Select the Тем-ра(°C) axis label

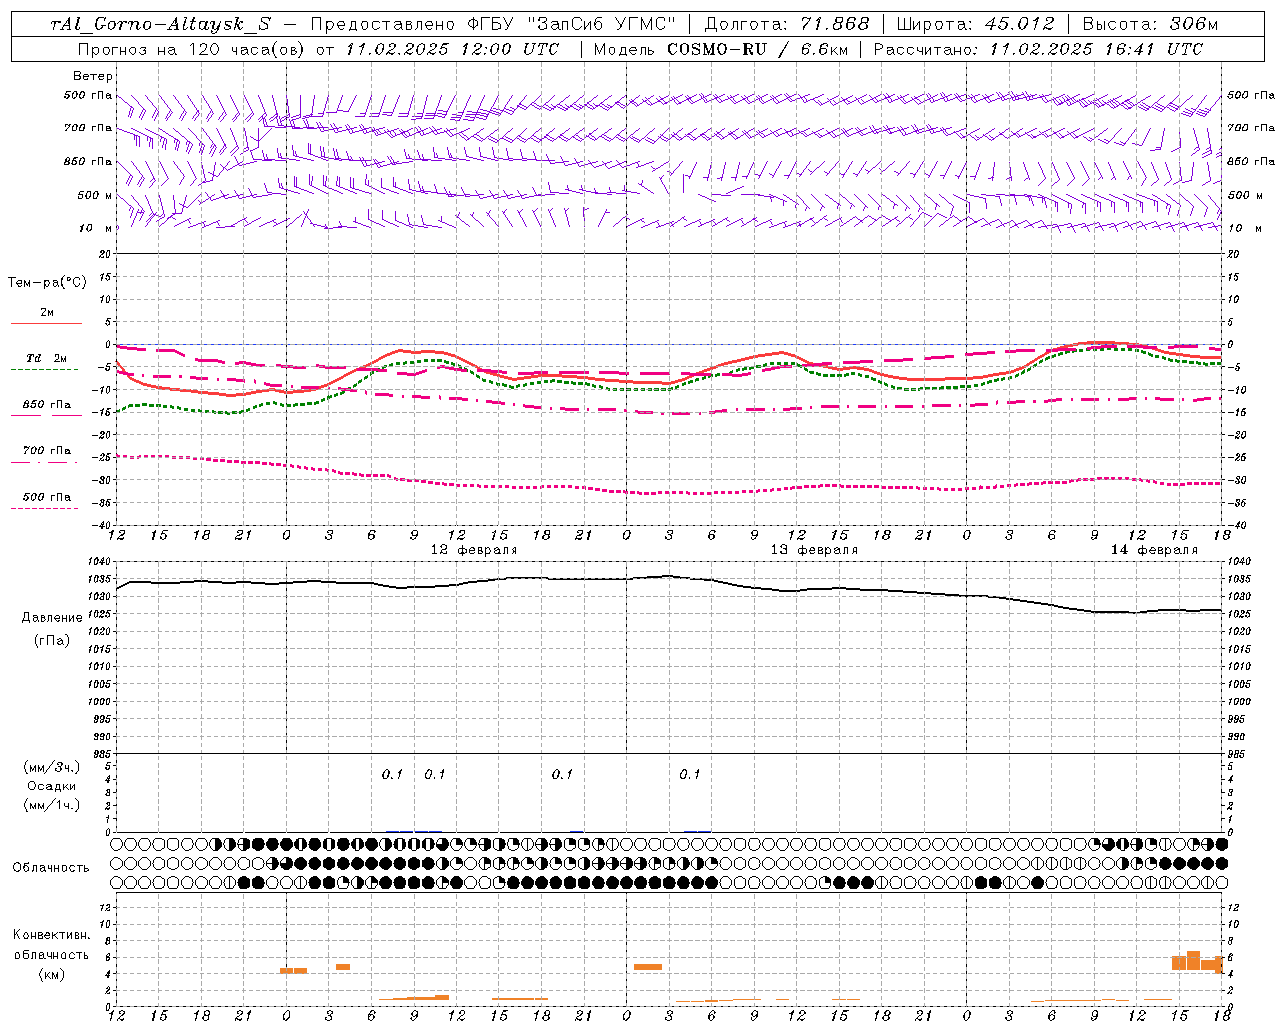[x=47, y=283]
